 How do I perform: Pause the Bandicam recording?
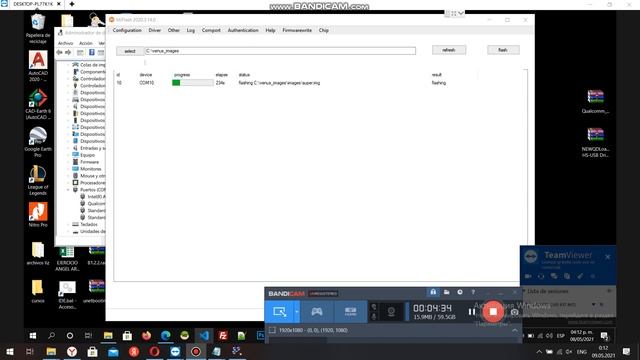[x=472, y=312]
